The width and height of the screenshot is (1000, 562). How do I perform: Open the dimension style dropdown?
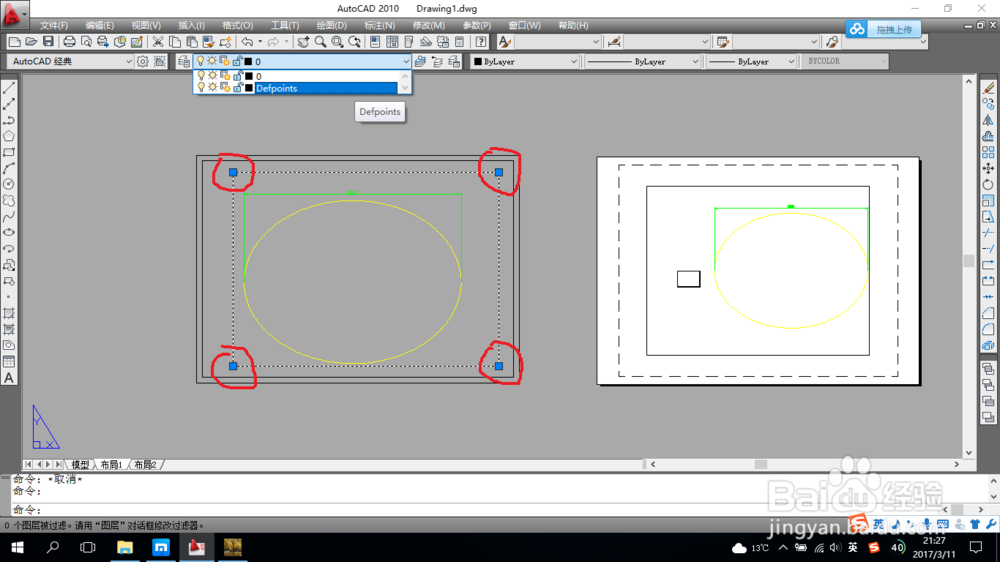[x=705, y=42]
